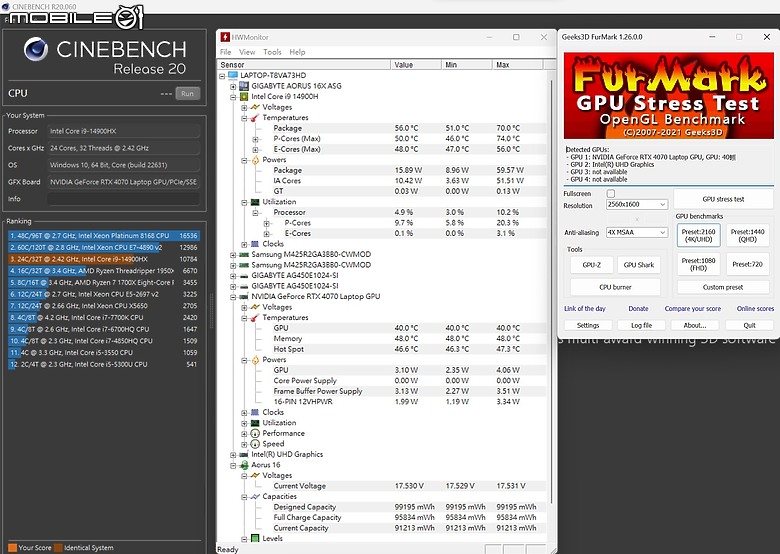The width and height of the screenshot is (780, 554).
Task: Click the battery Levels icon
Action: [255, 539]
